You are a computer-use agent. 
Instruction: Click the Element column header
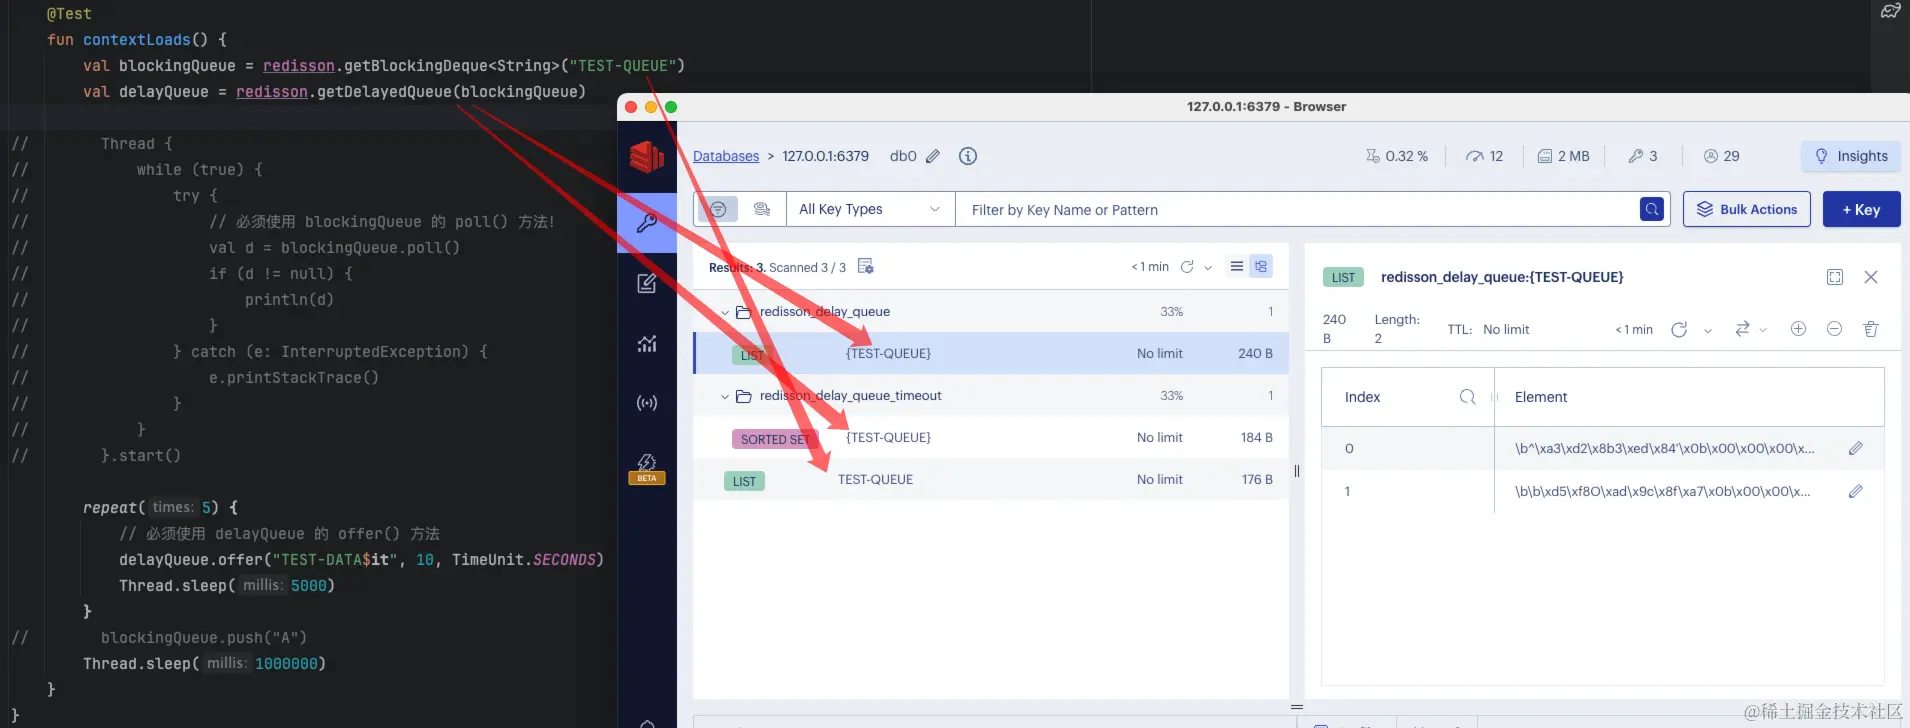(1541, 397)
